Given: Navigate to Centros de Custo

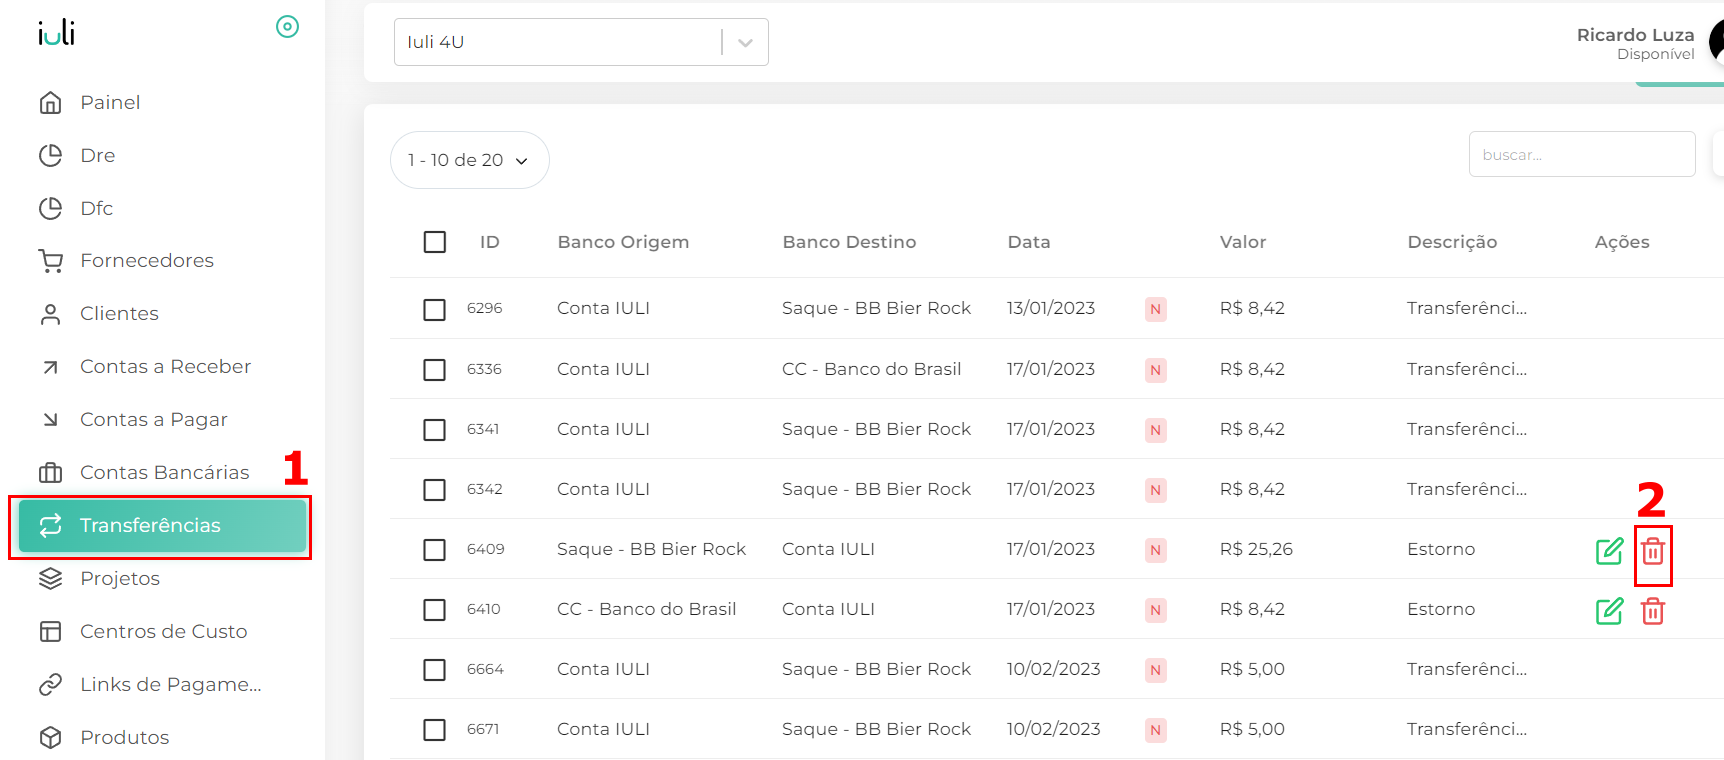Looking at the screenshot, I should [x=163, y=631].
